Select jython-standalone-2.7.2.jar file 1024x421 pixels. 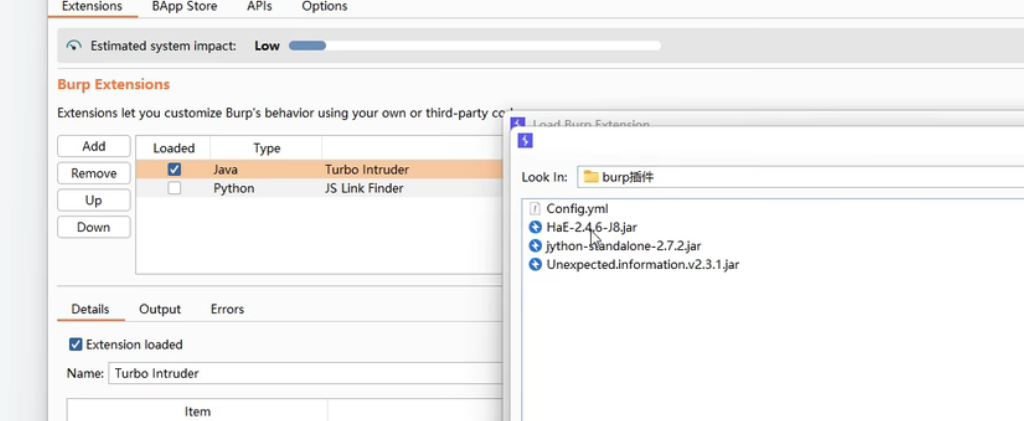tap(624, 246)
